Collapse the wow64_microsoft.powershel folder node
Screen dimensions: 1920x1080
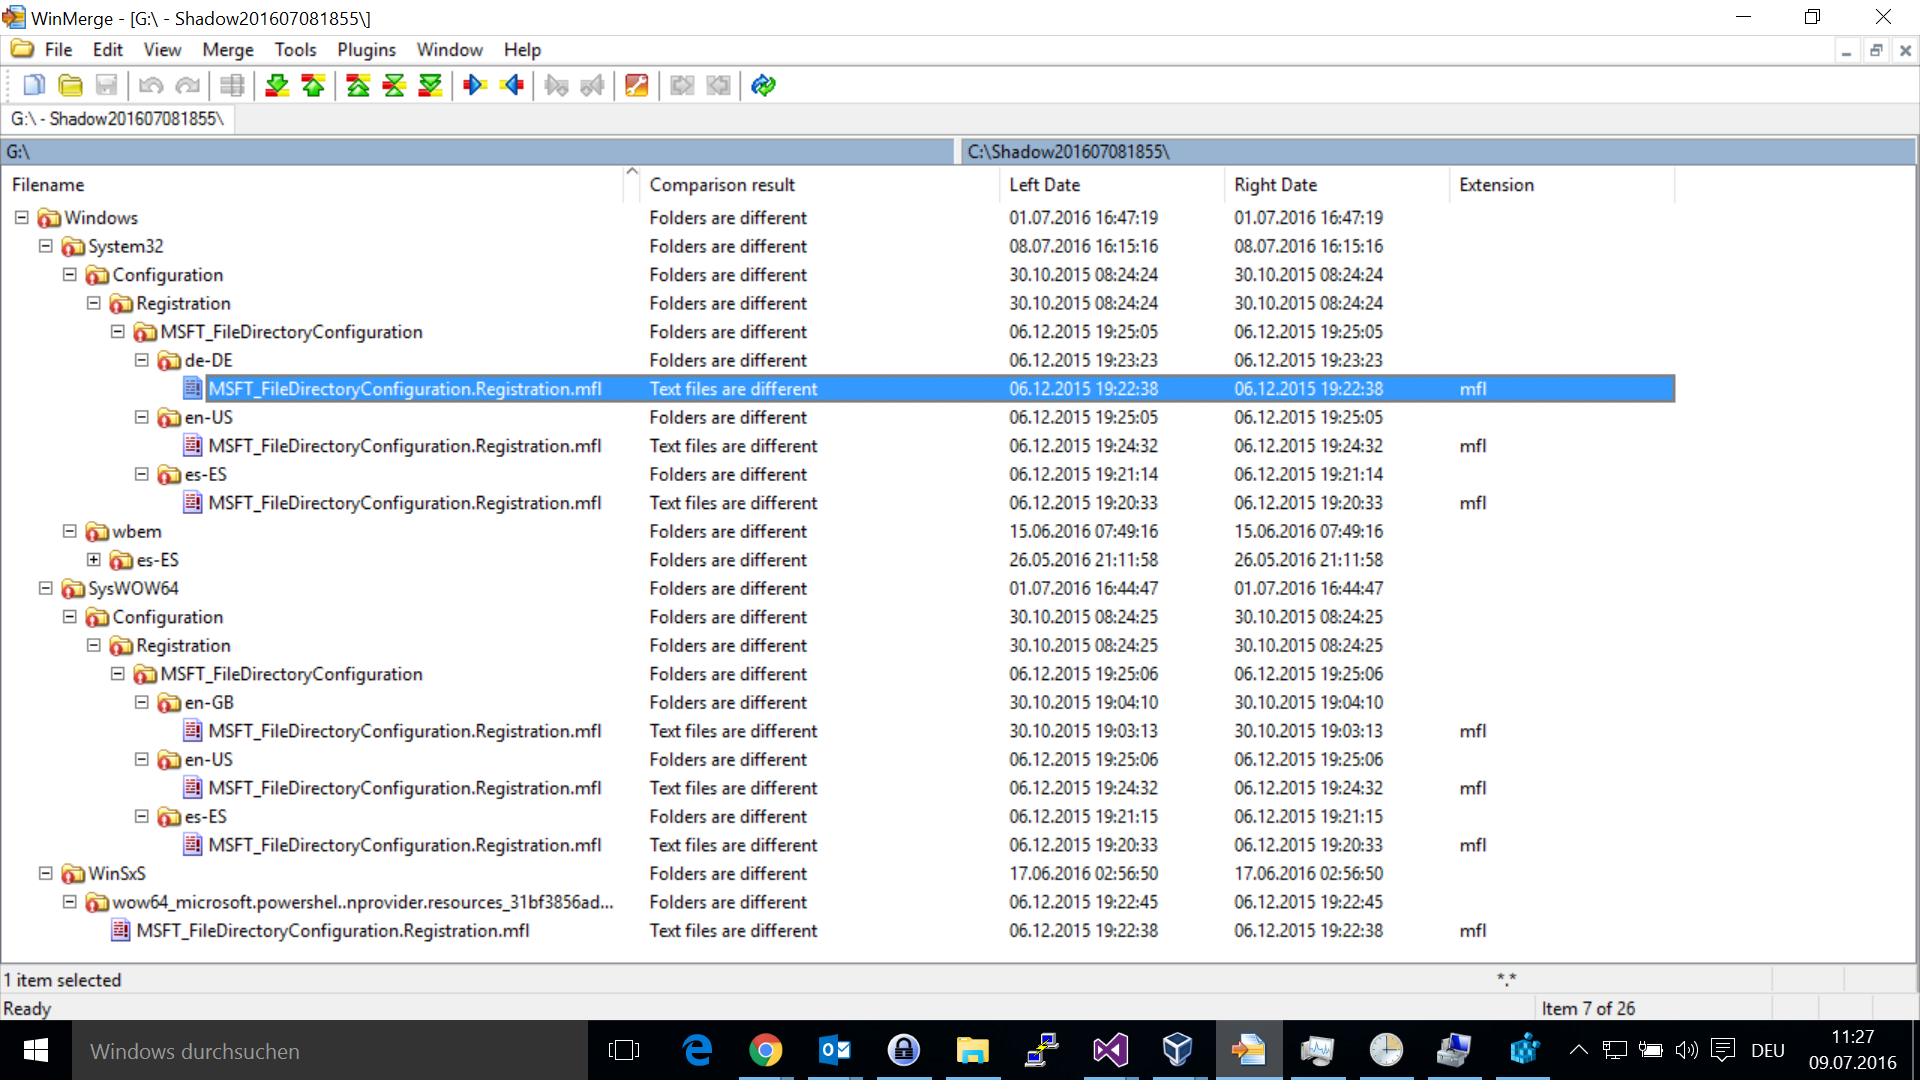(69, 902)
